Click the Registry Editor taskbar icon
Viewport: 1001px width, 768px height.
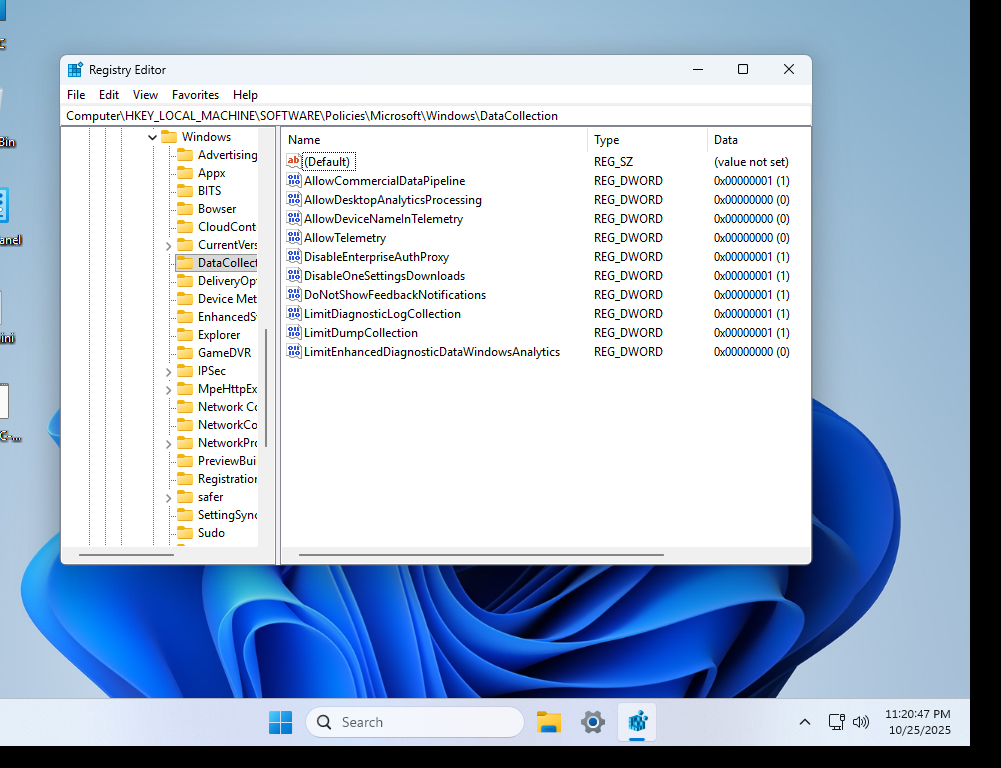click(637, 722)
